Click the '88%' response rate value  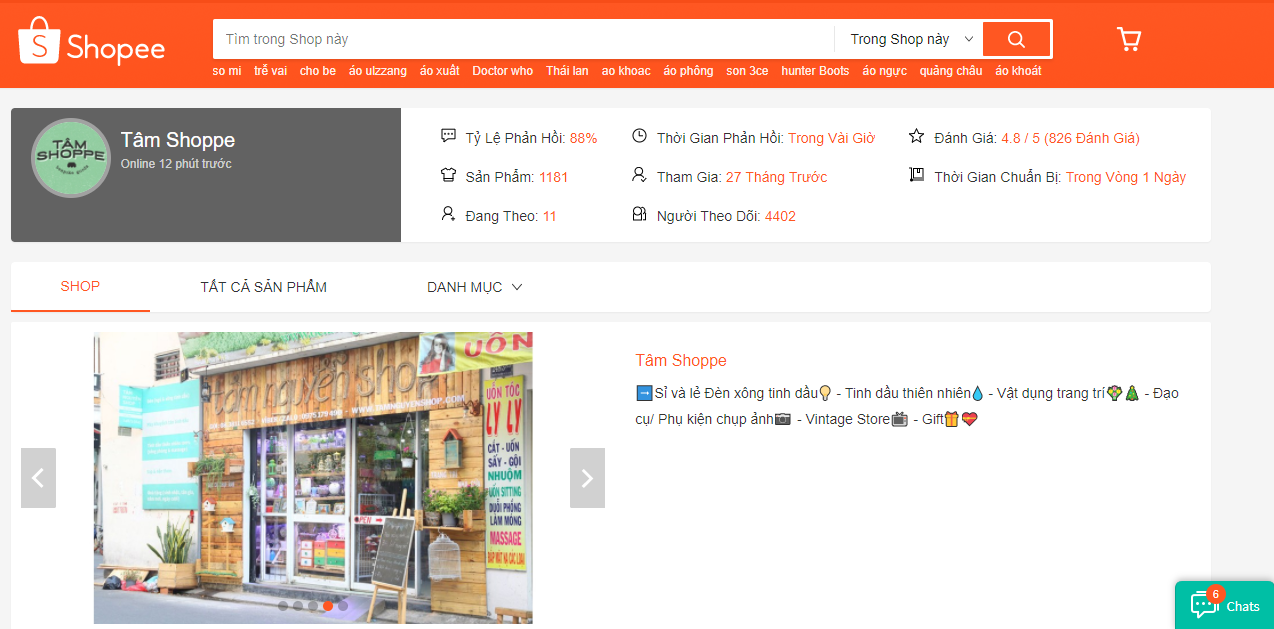point(583,138)
